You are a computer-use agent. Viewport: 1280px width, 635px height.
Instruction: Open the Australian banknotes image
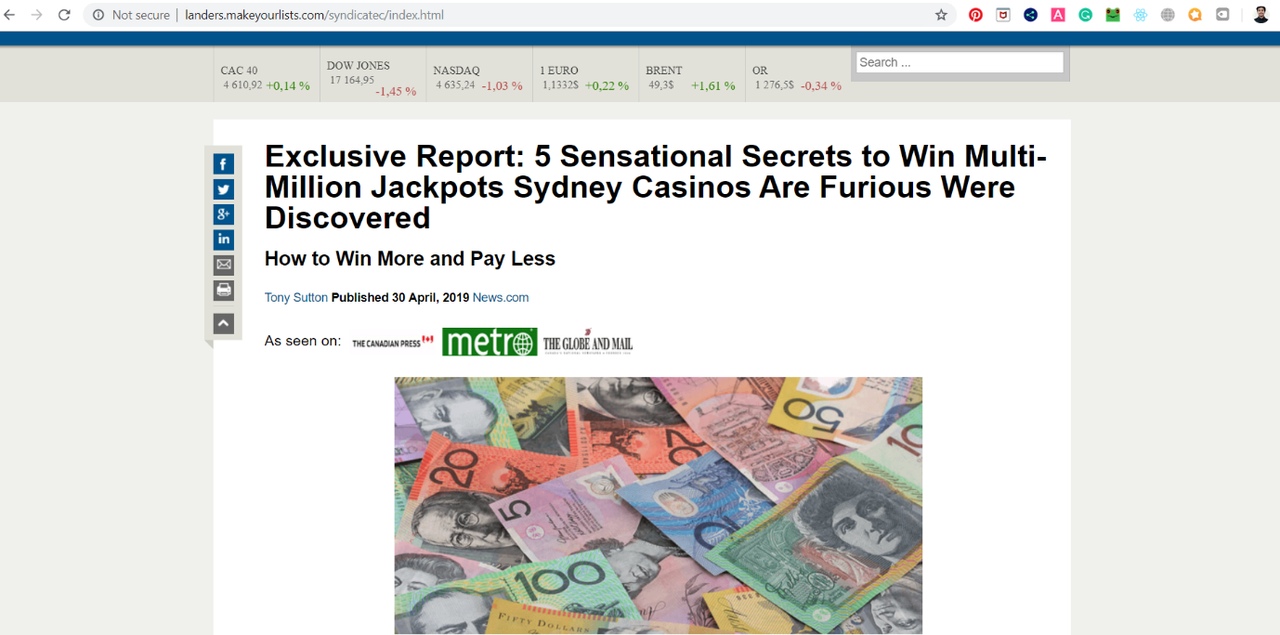[658, 505]
